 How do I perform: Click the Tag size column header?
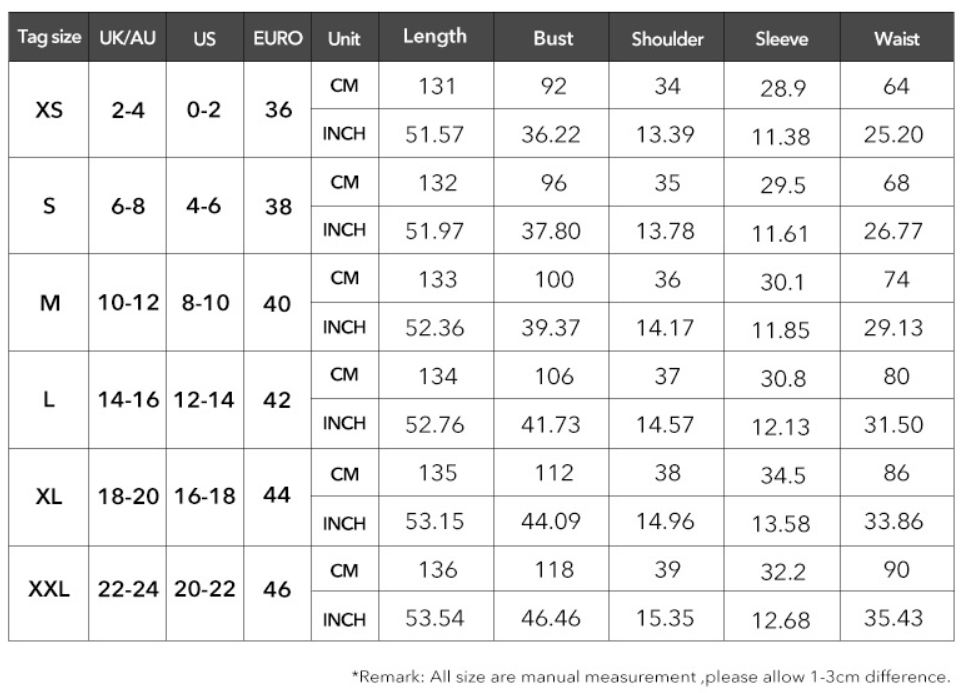[49, 37]
